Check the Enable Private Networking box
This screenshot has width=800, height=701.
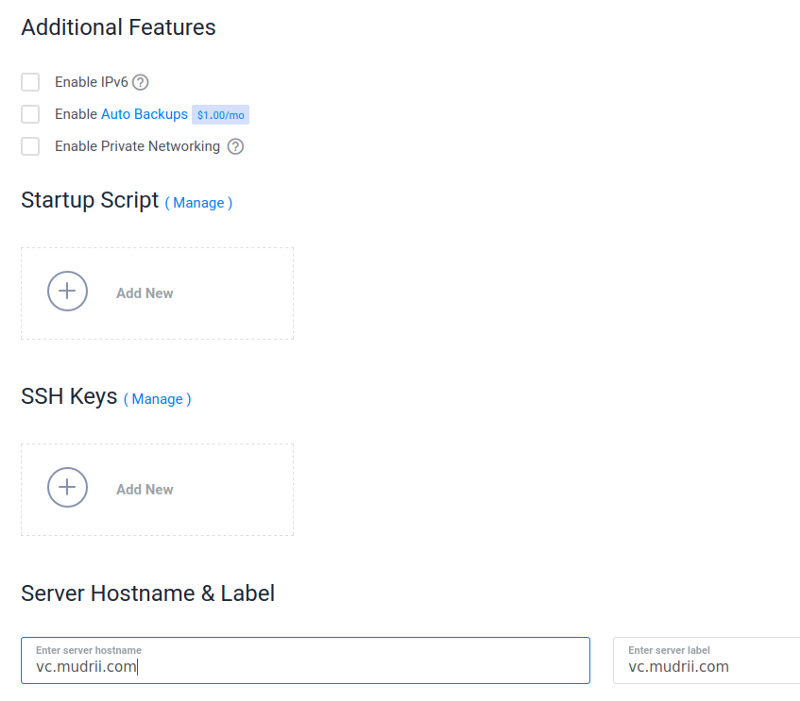pos(30,146)
